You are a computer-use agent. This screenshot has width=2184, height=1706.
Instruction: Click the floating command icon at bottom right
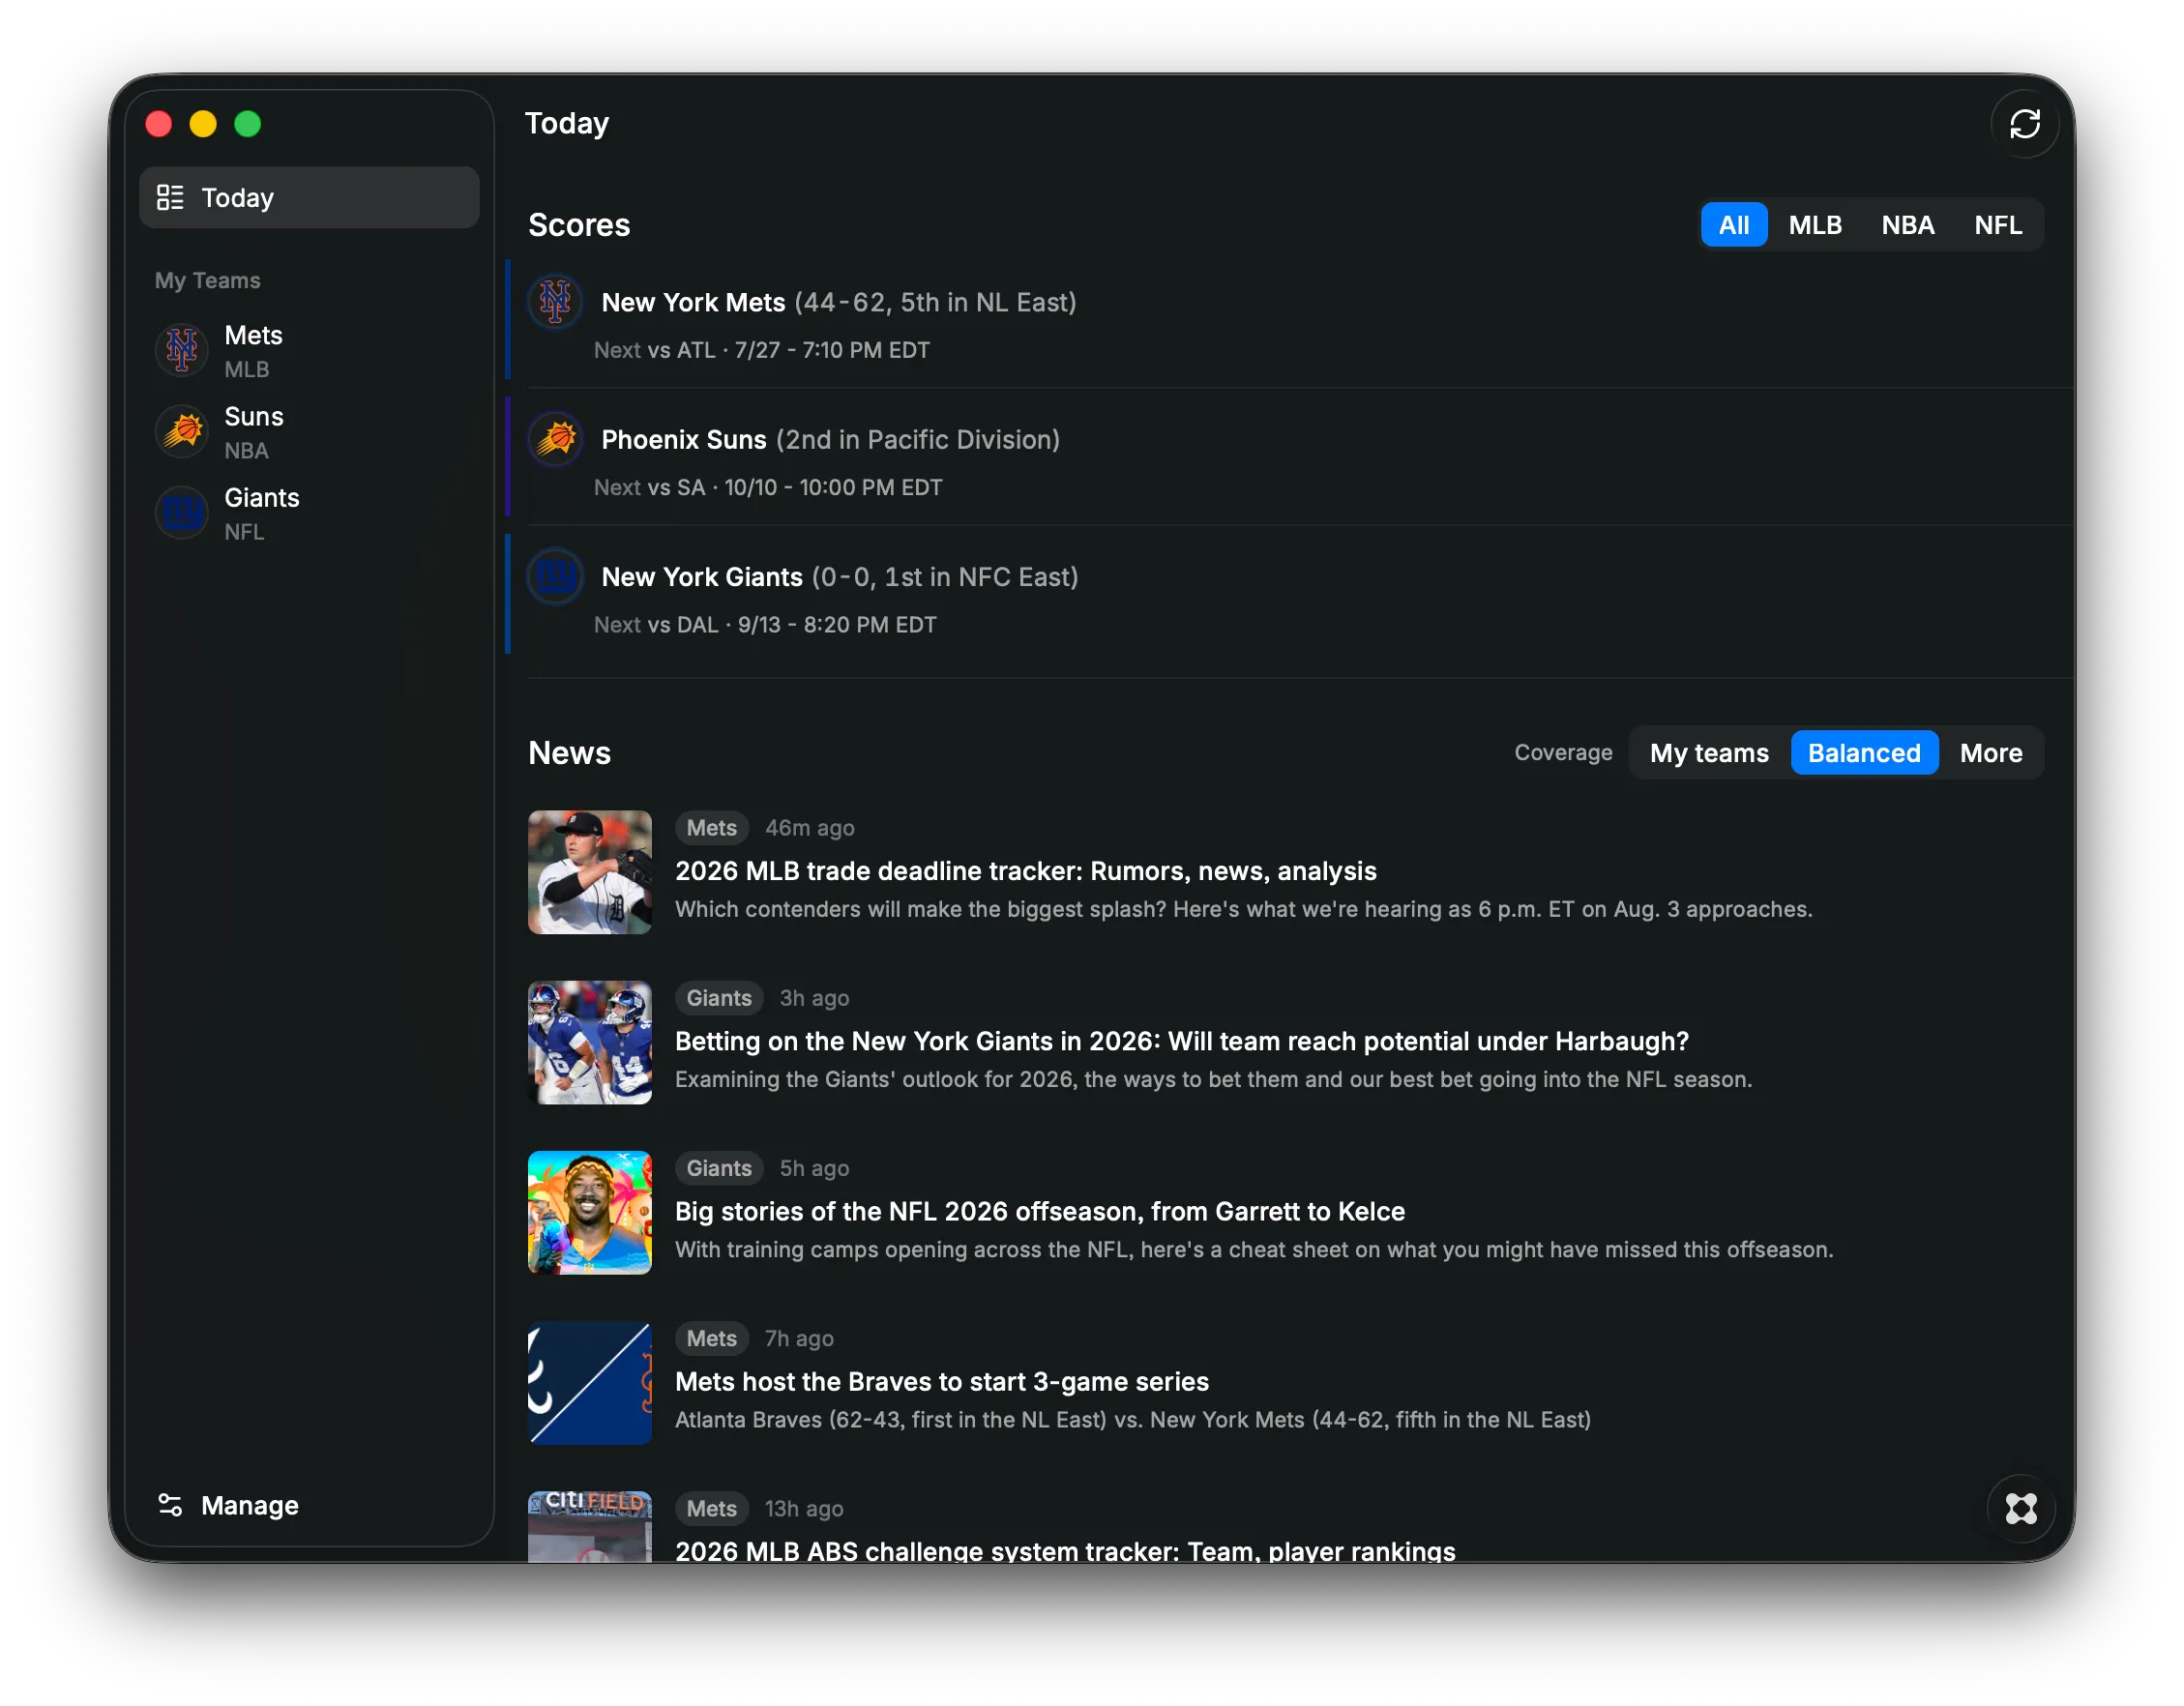pos(2020,1507)
